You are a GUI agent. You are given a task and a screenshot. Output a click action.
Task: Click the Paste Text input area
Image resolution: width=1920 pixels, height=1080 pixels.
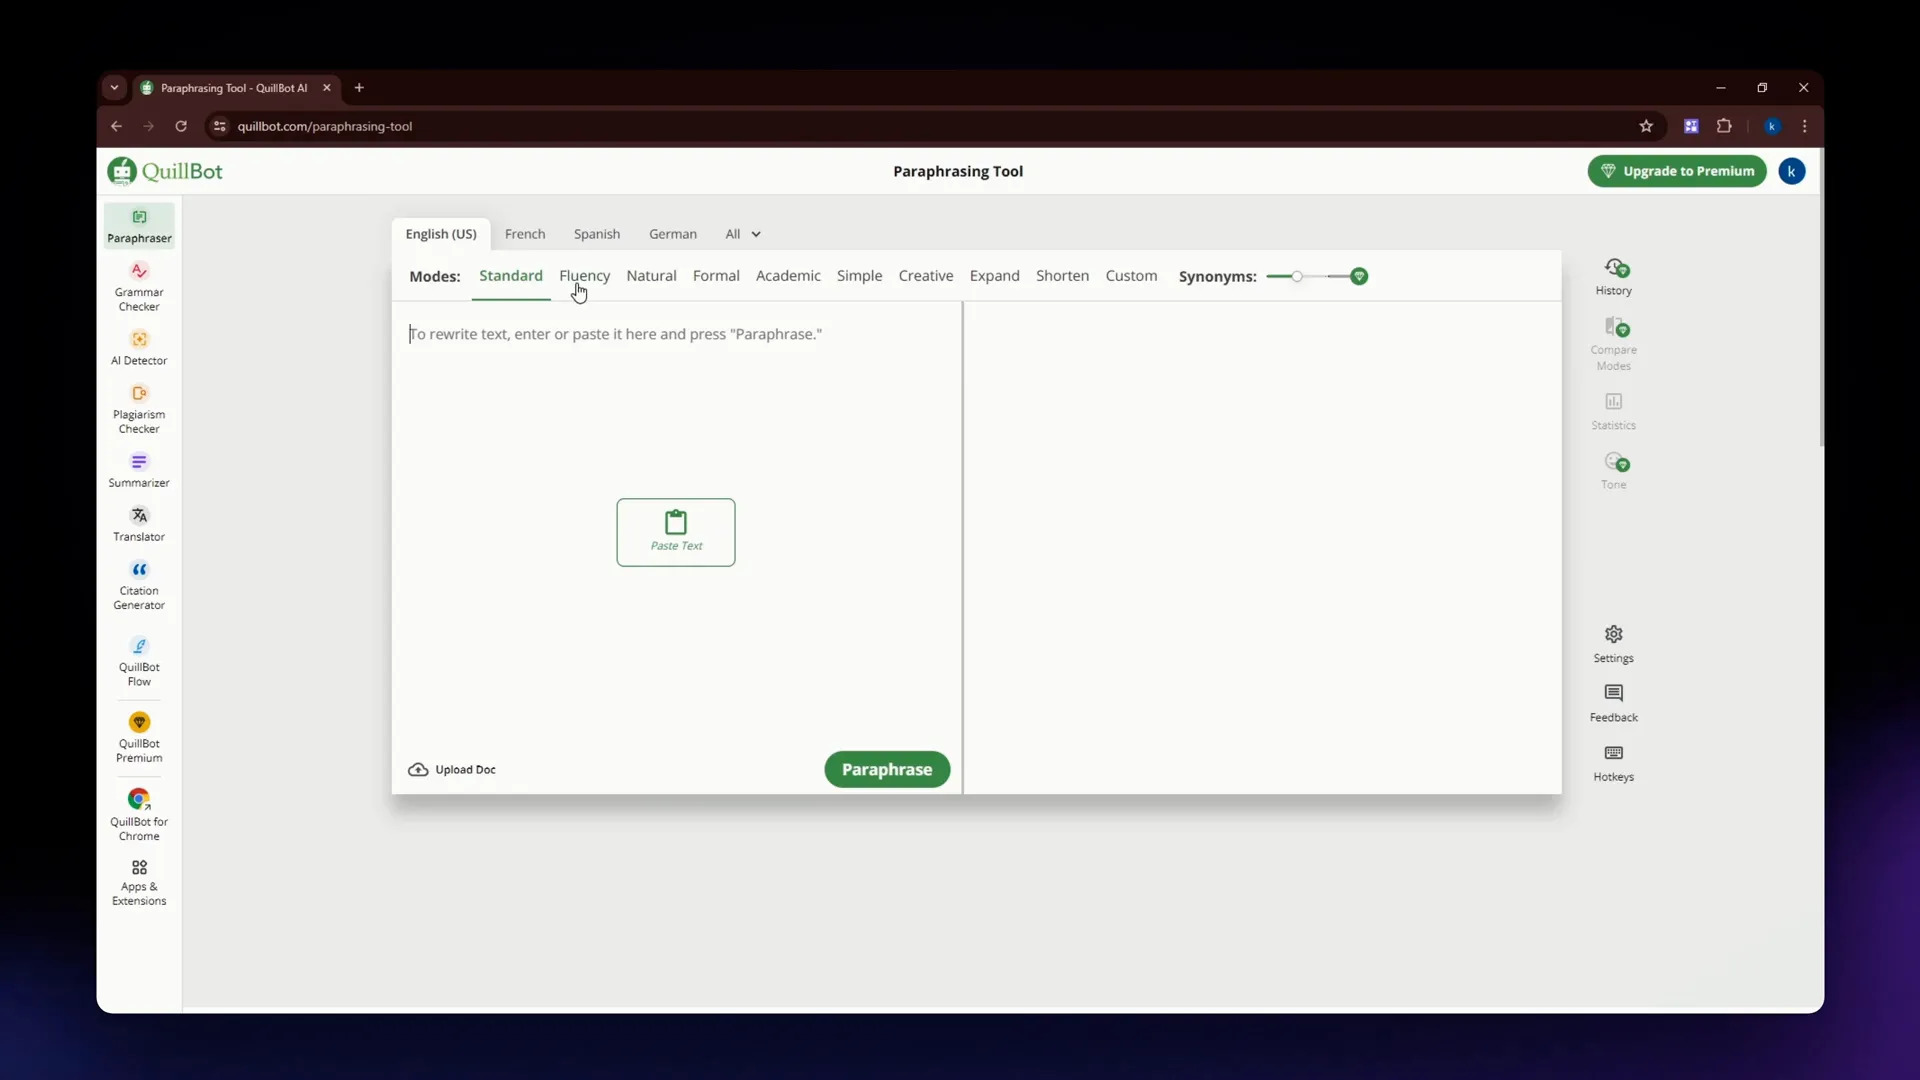pyautogui.click(x=675, y=531)
